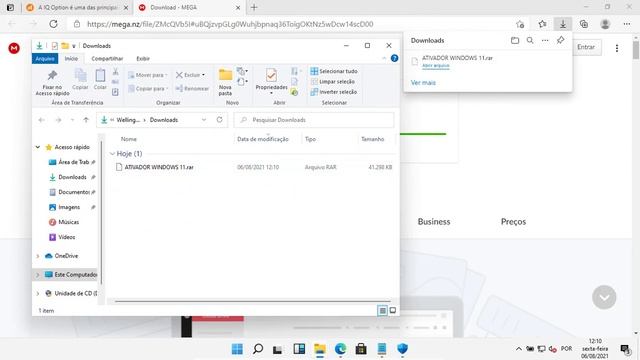Click the Entrar button on MEGA

[x=586, y=47]
